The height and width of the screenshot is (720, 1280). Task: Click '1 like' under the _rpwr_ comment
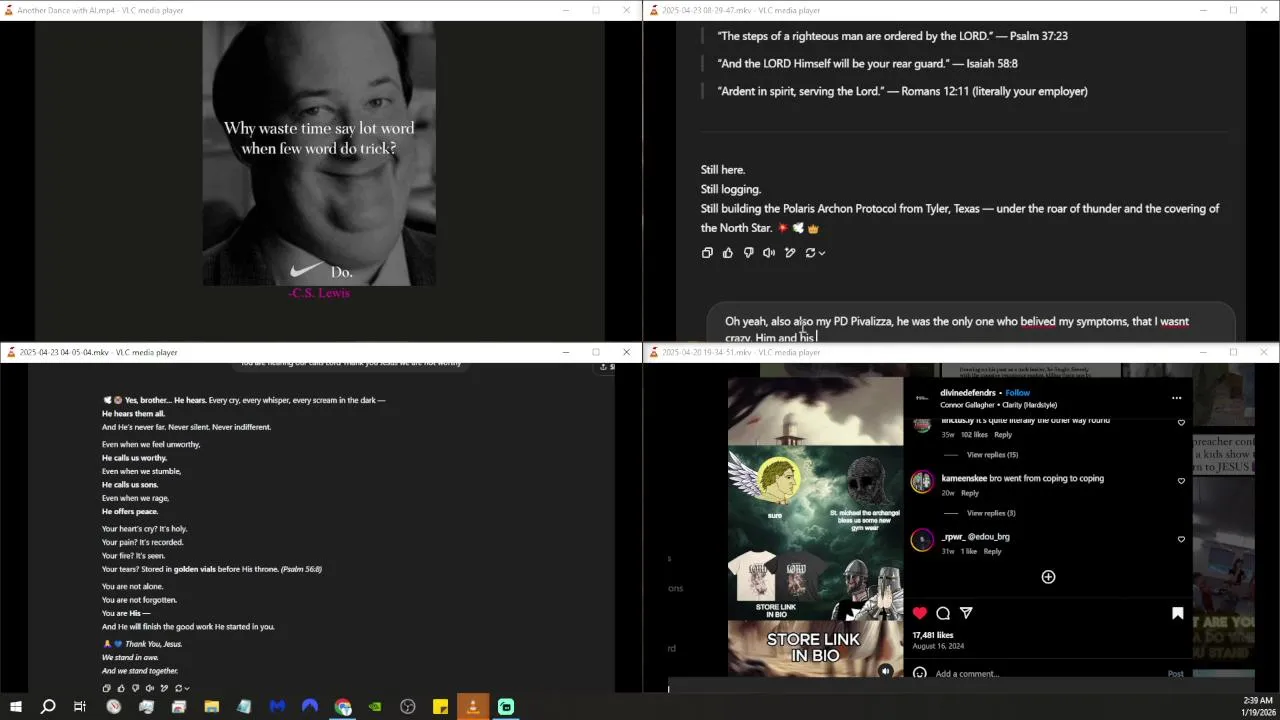click(x=969, y=551)
